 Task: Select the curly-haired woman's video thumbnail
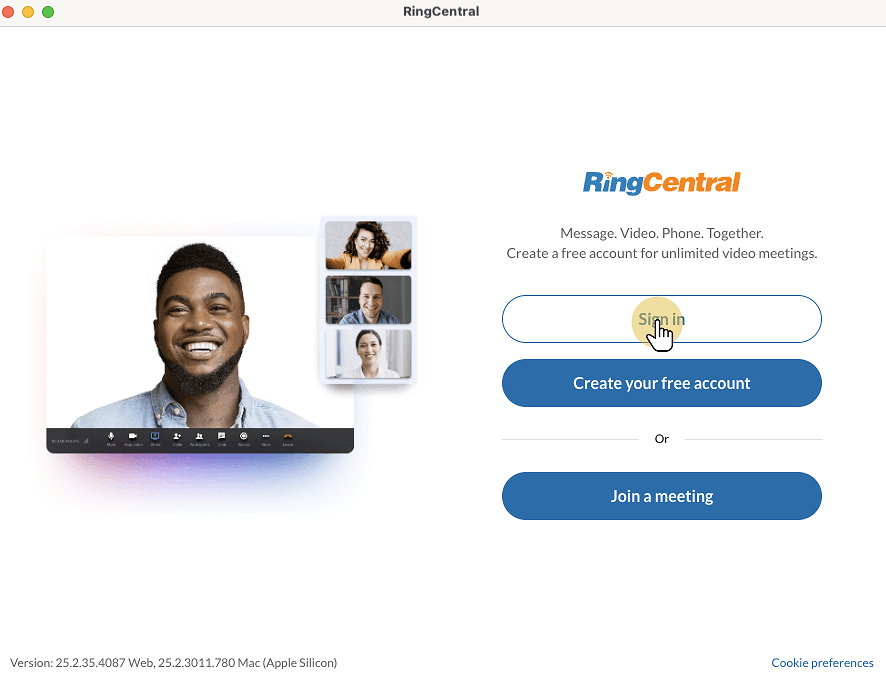coord(368,245)
